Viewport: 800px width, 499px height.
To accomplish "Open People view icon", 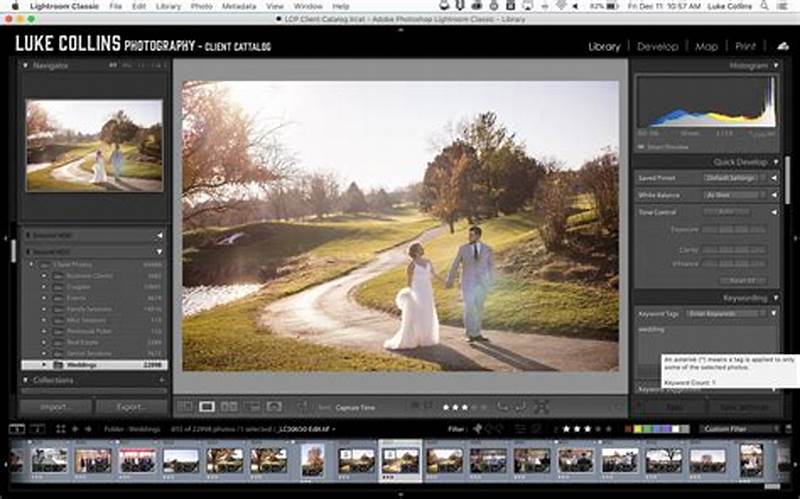I will (274, 407).
